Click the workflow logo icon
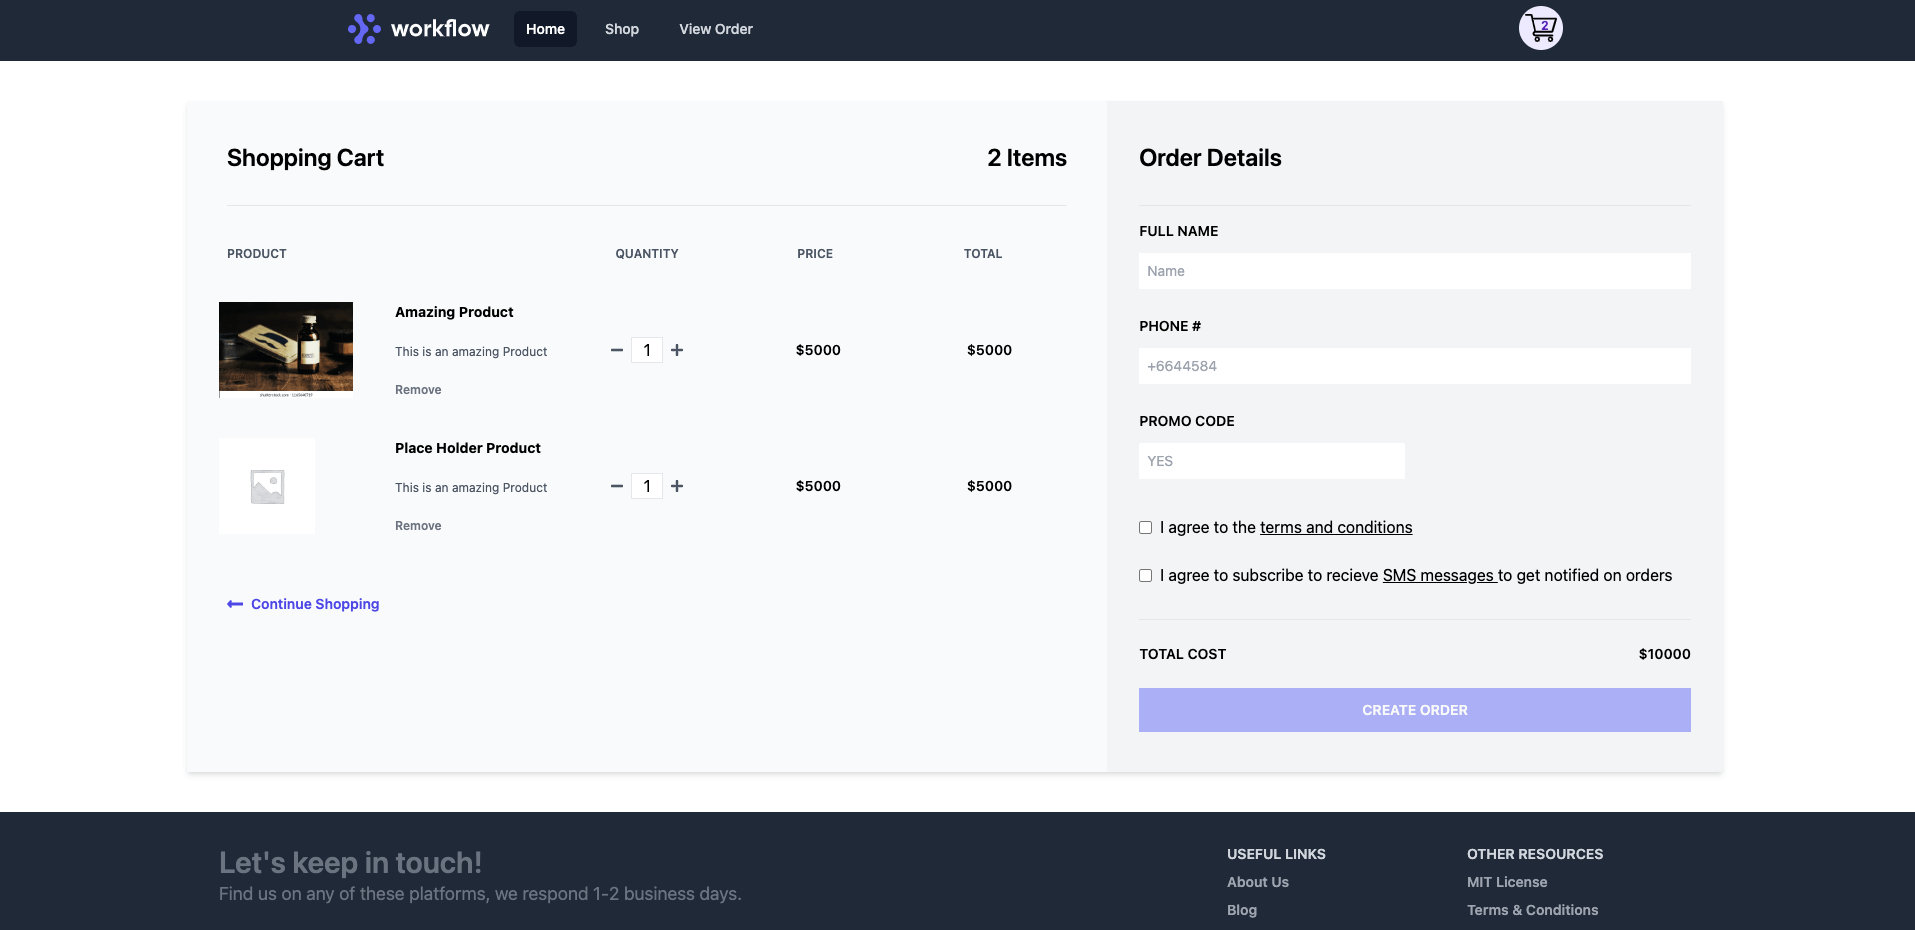This screenshot has height=930, width=1915. coord(364,29)
